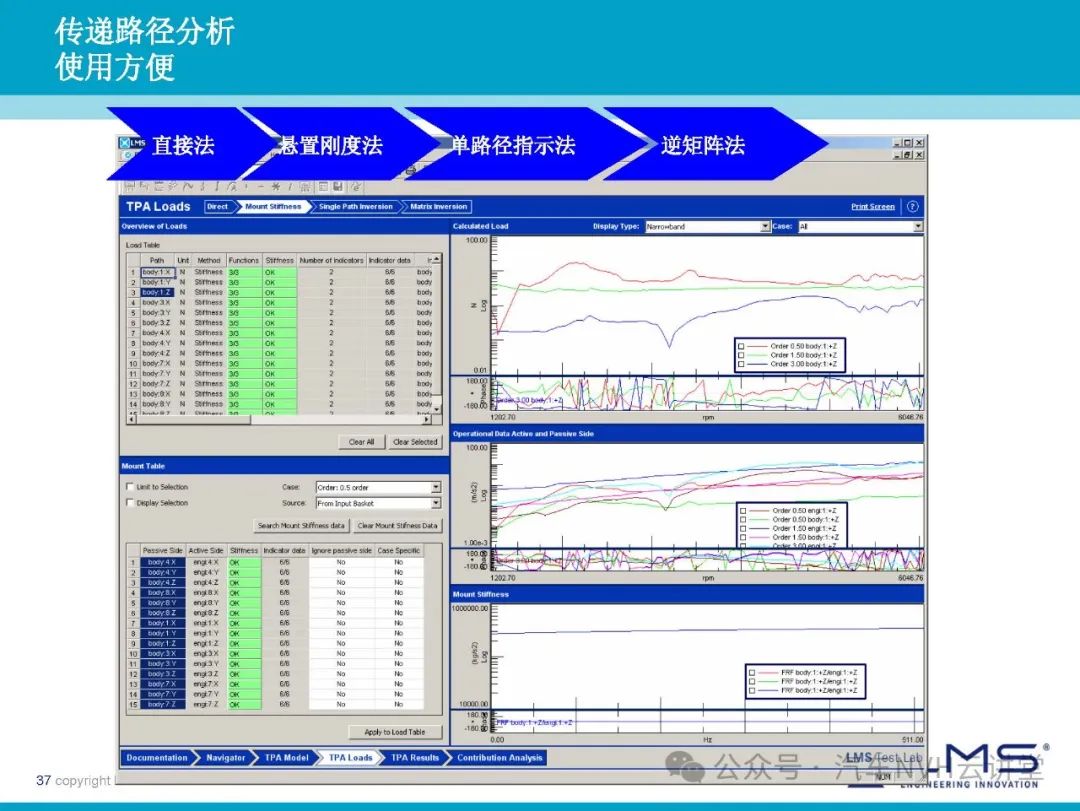
Task: Switch to Single Path Inversion tab
Action: tap(355, 207)
